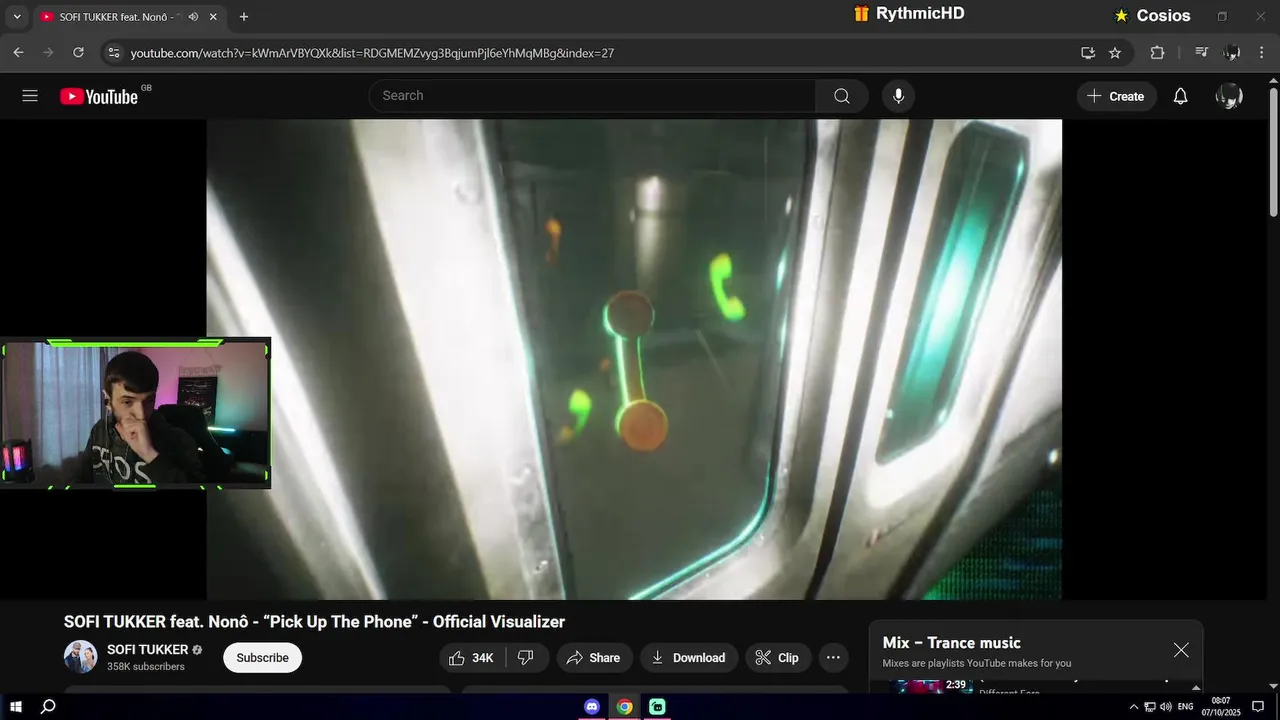Viewport: 1280px width, 720px height.
Task: Open the YouTube guide hamburger menu
Action: point(30,96)
